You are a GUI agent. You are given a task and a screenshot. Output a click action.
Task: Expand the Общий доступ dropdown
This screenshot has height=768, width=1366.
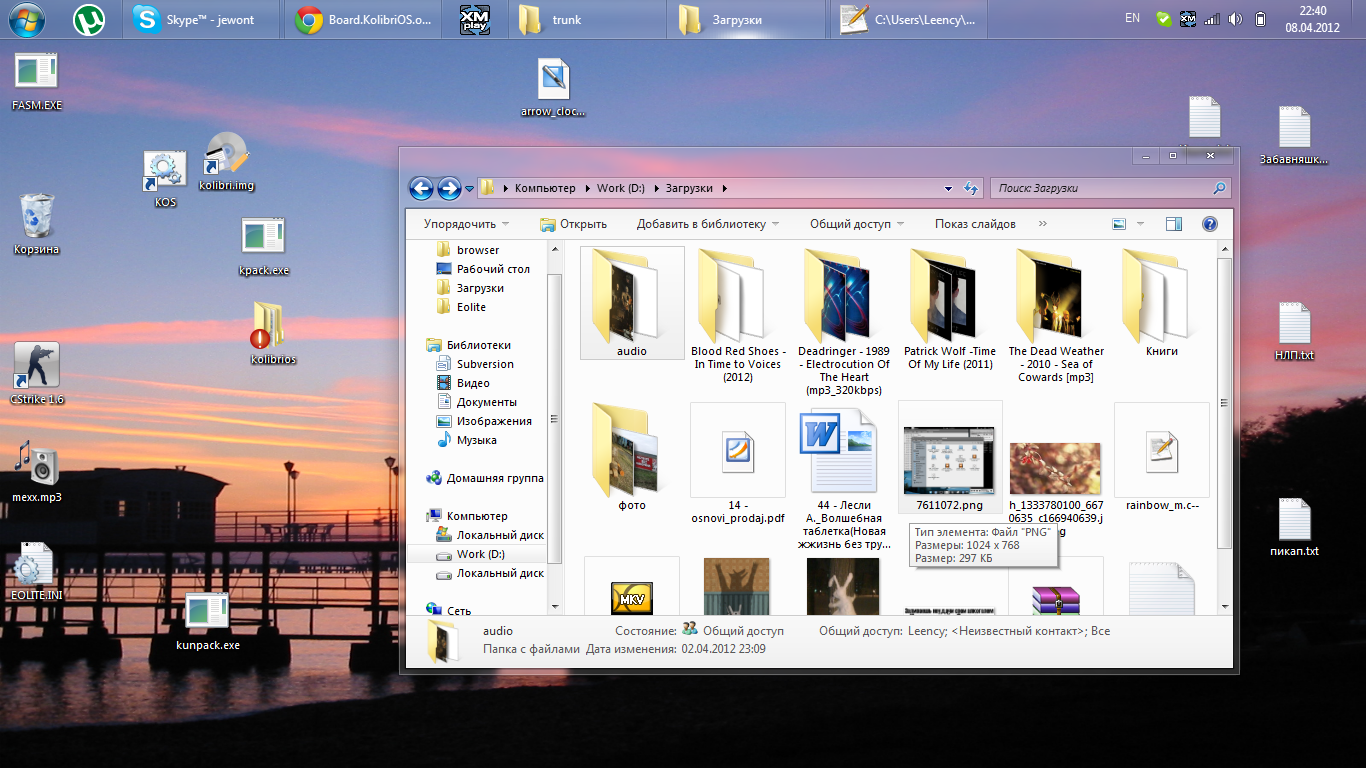[857, 224]
